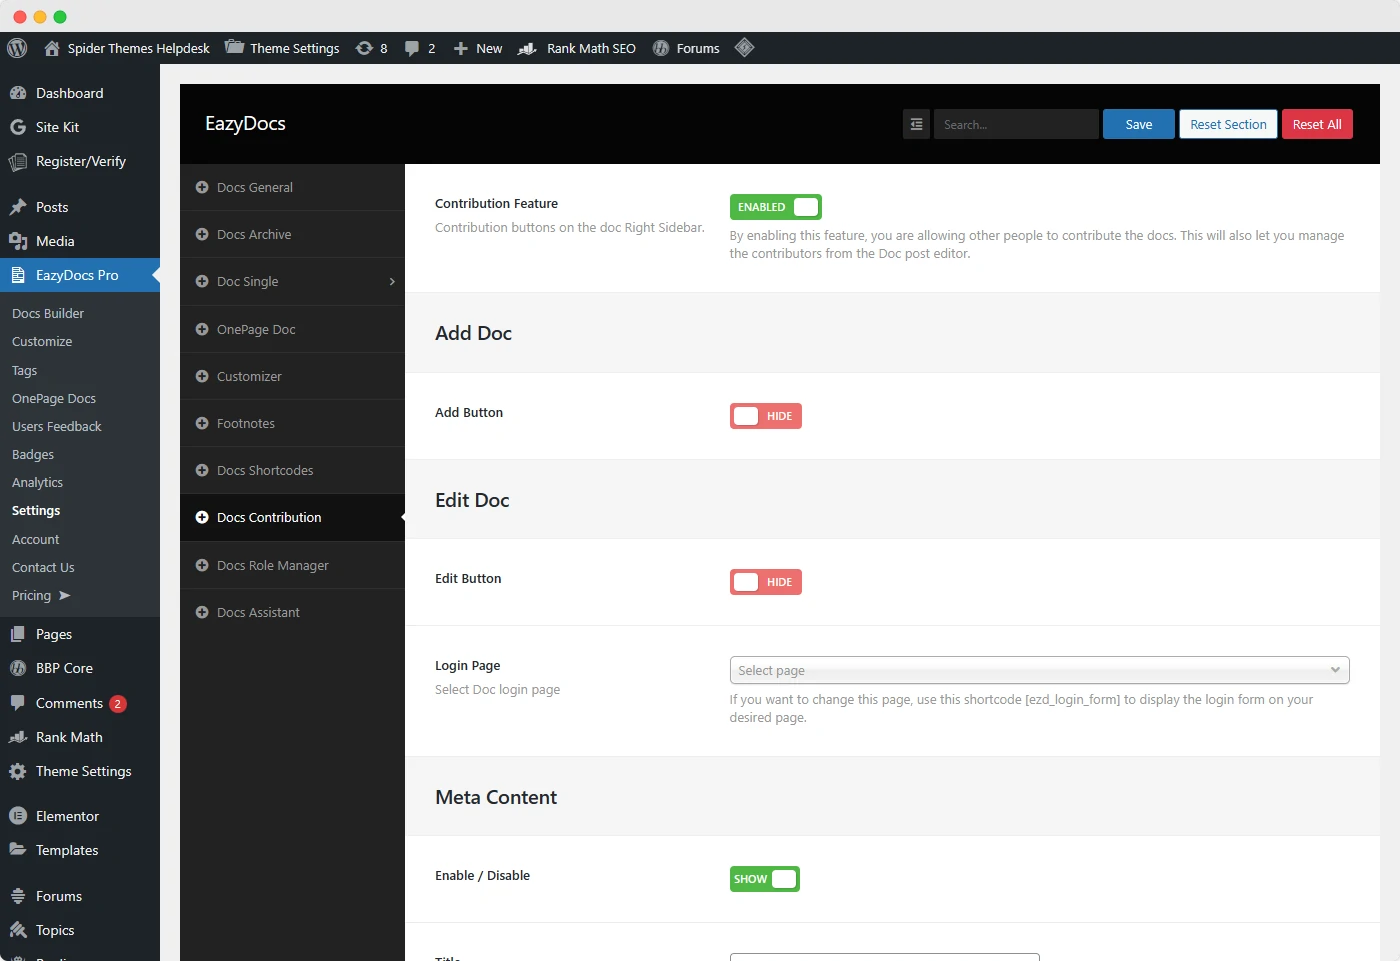Open the New menu in the admin bar
Screen dimensions: 1400x961
[477, 48]
